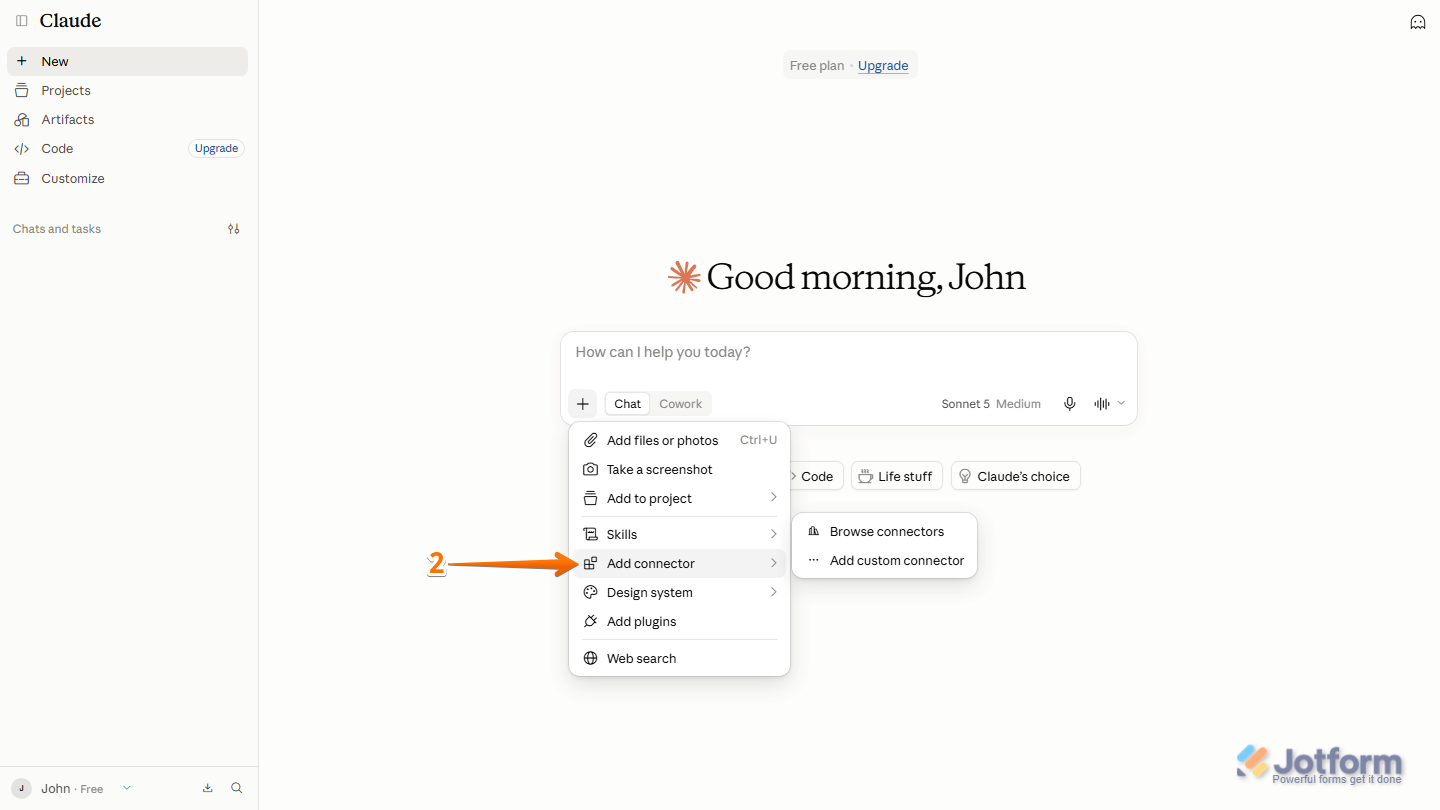Select the Claude's choice suggestion chip
This screenshot has width=1440, height=810.
pos(1016,476)
